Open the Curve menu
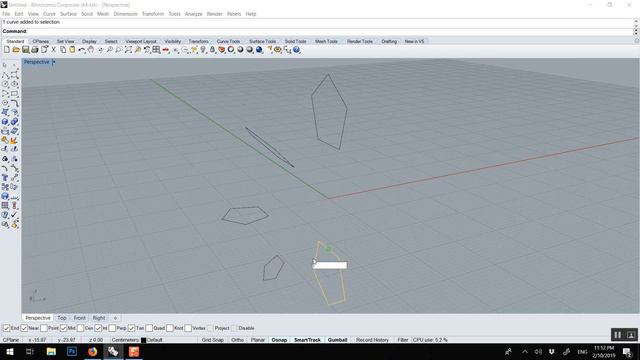 (x=49, y=14)
